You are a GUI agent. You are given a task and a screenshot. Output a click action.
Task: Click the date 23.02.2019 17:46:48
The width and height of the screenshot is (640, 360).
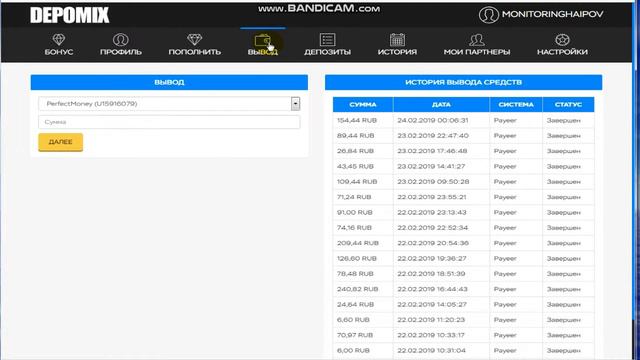point(432,151)
